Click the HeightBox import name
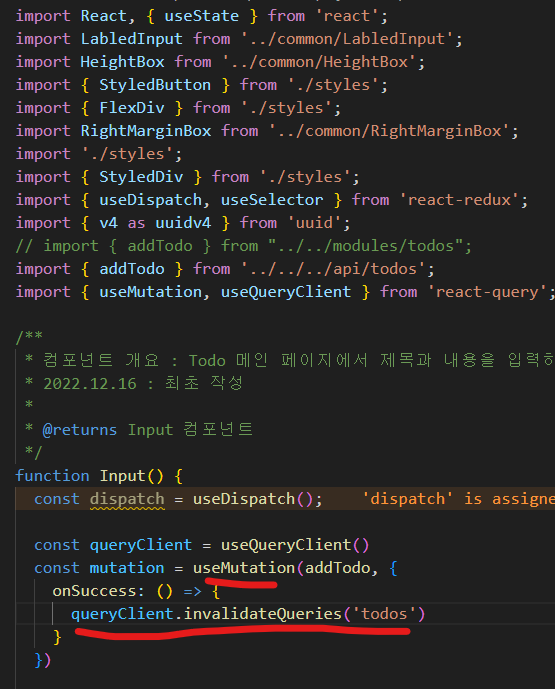Screen dimensions: 555x689 122,62
